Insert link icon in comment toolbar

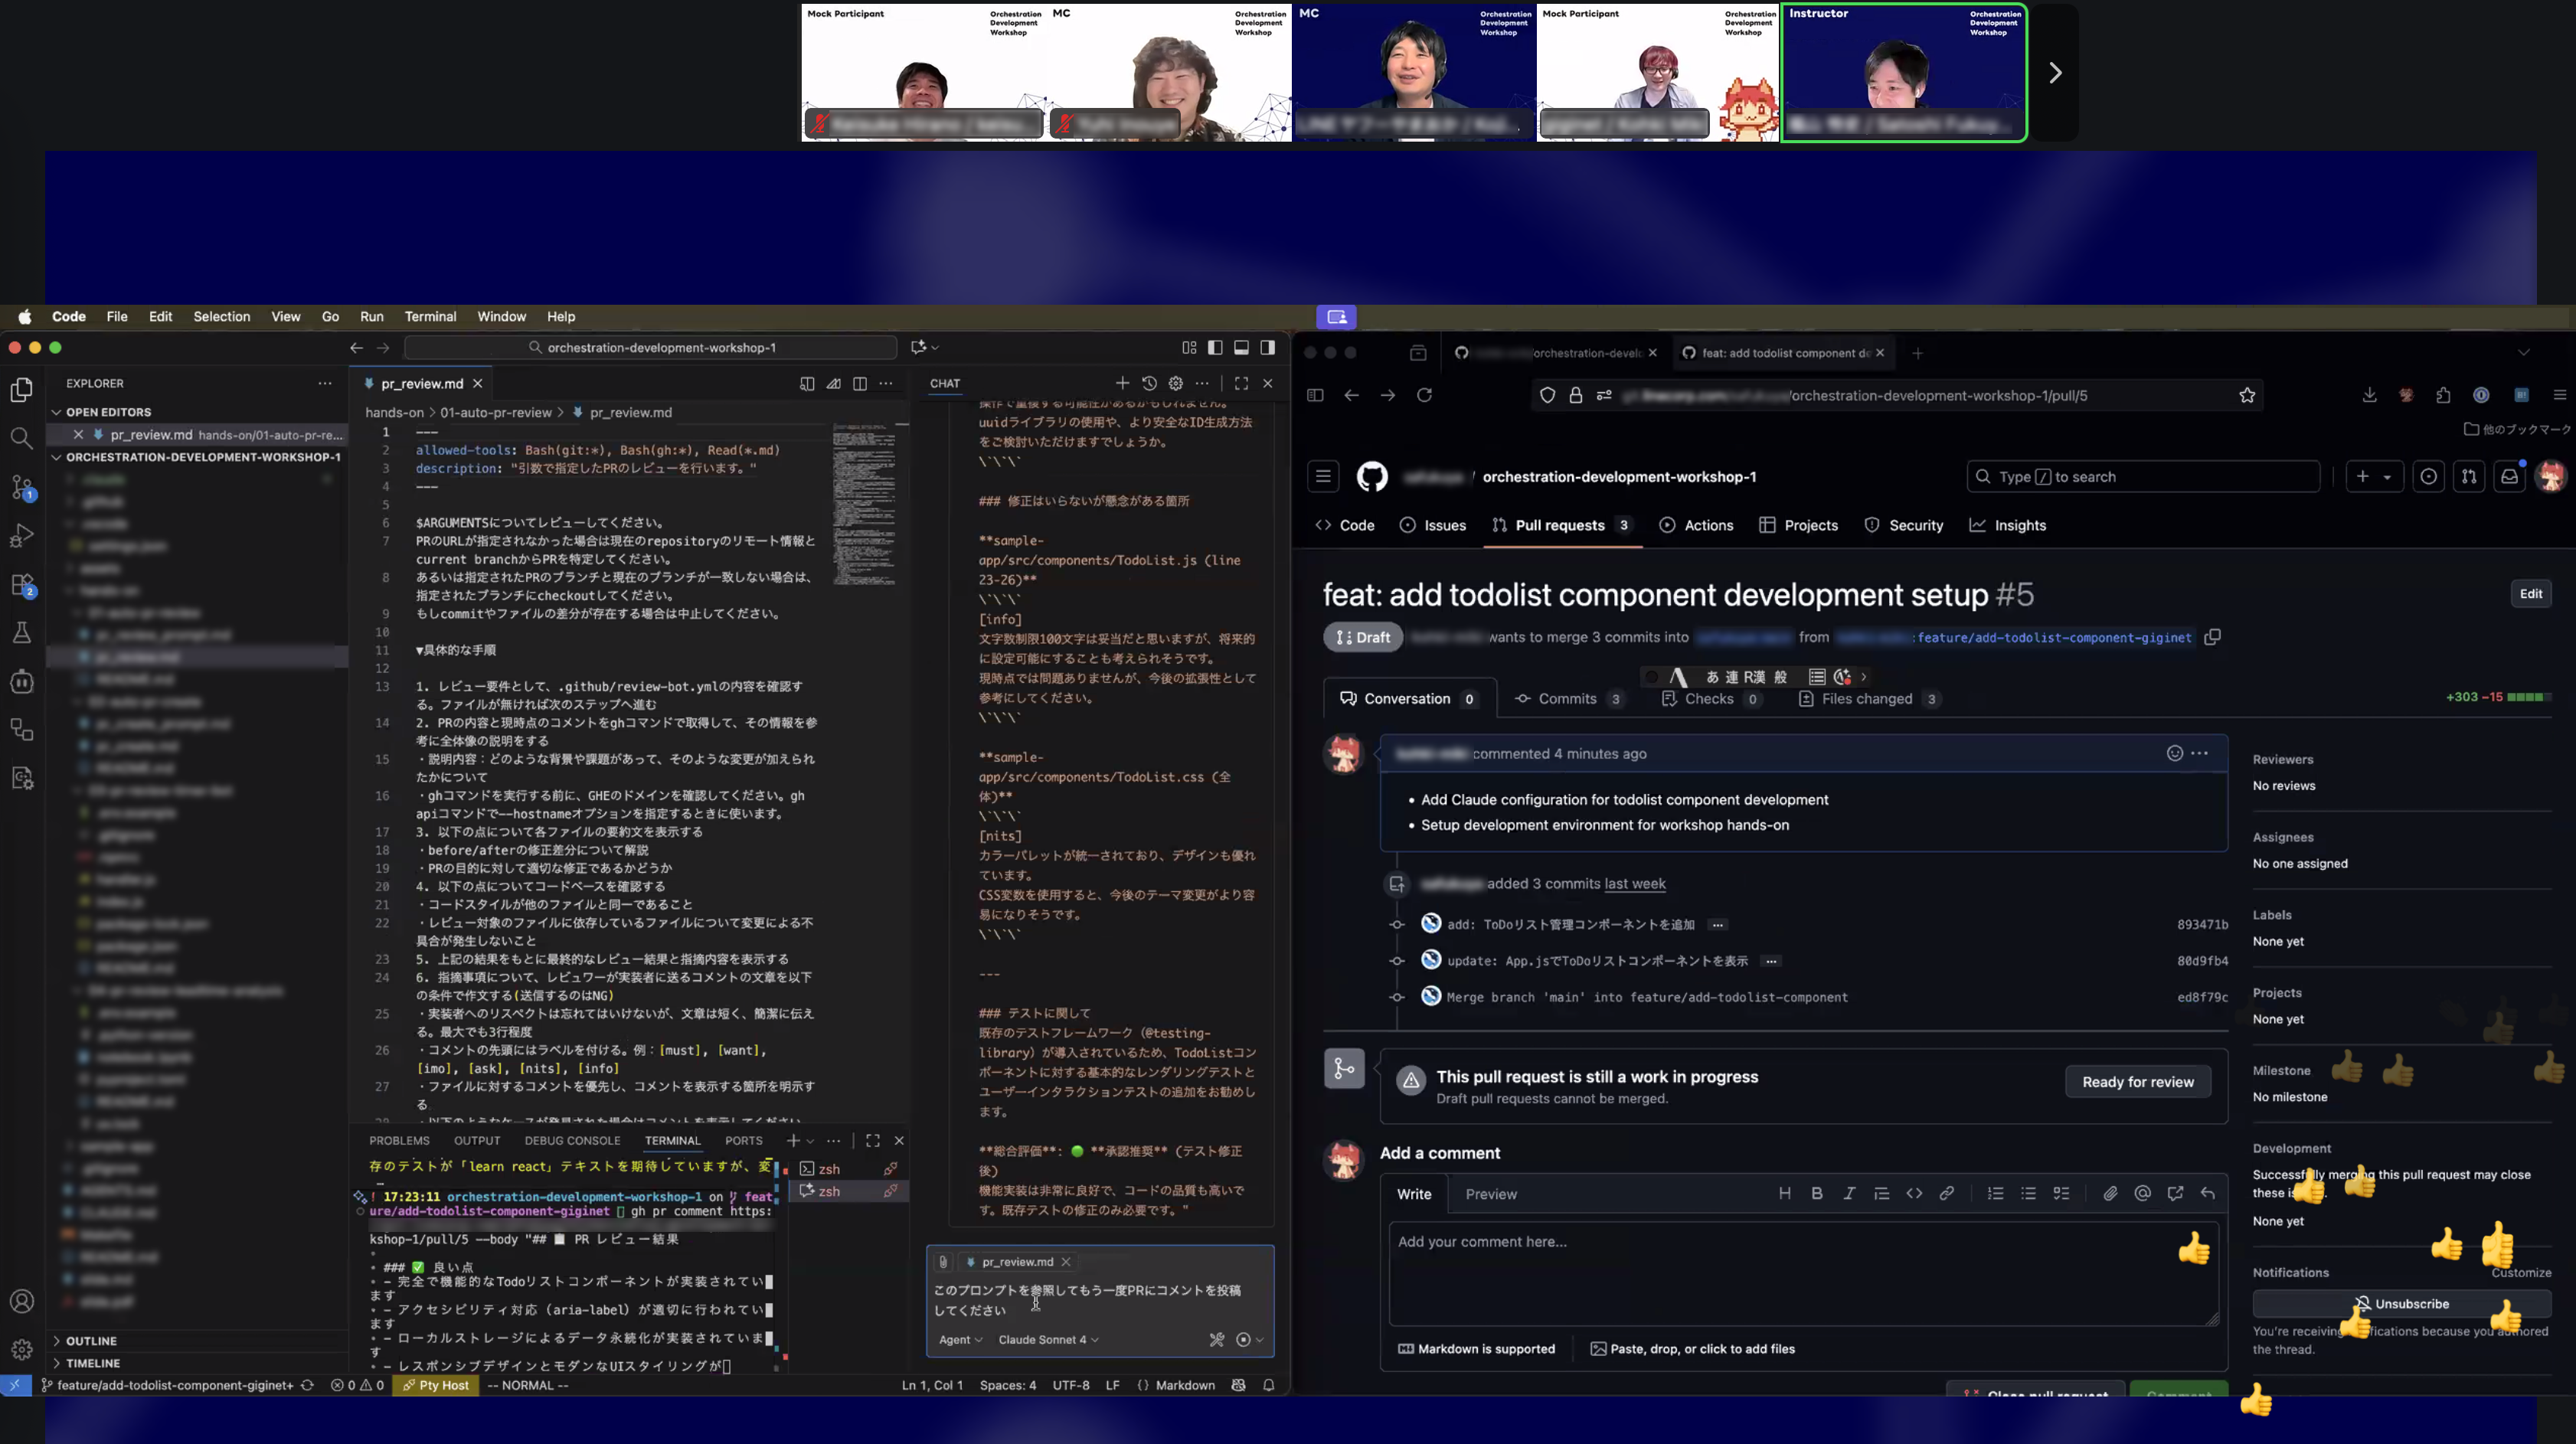click(x=1946, y=1193)
